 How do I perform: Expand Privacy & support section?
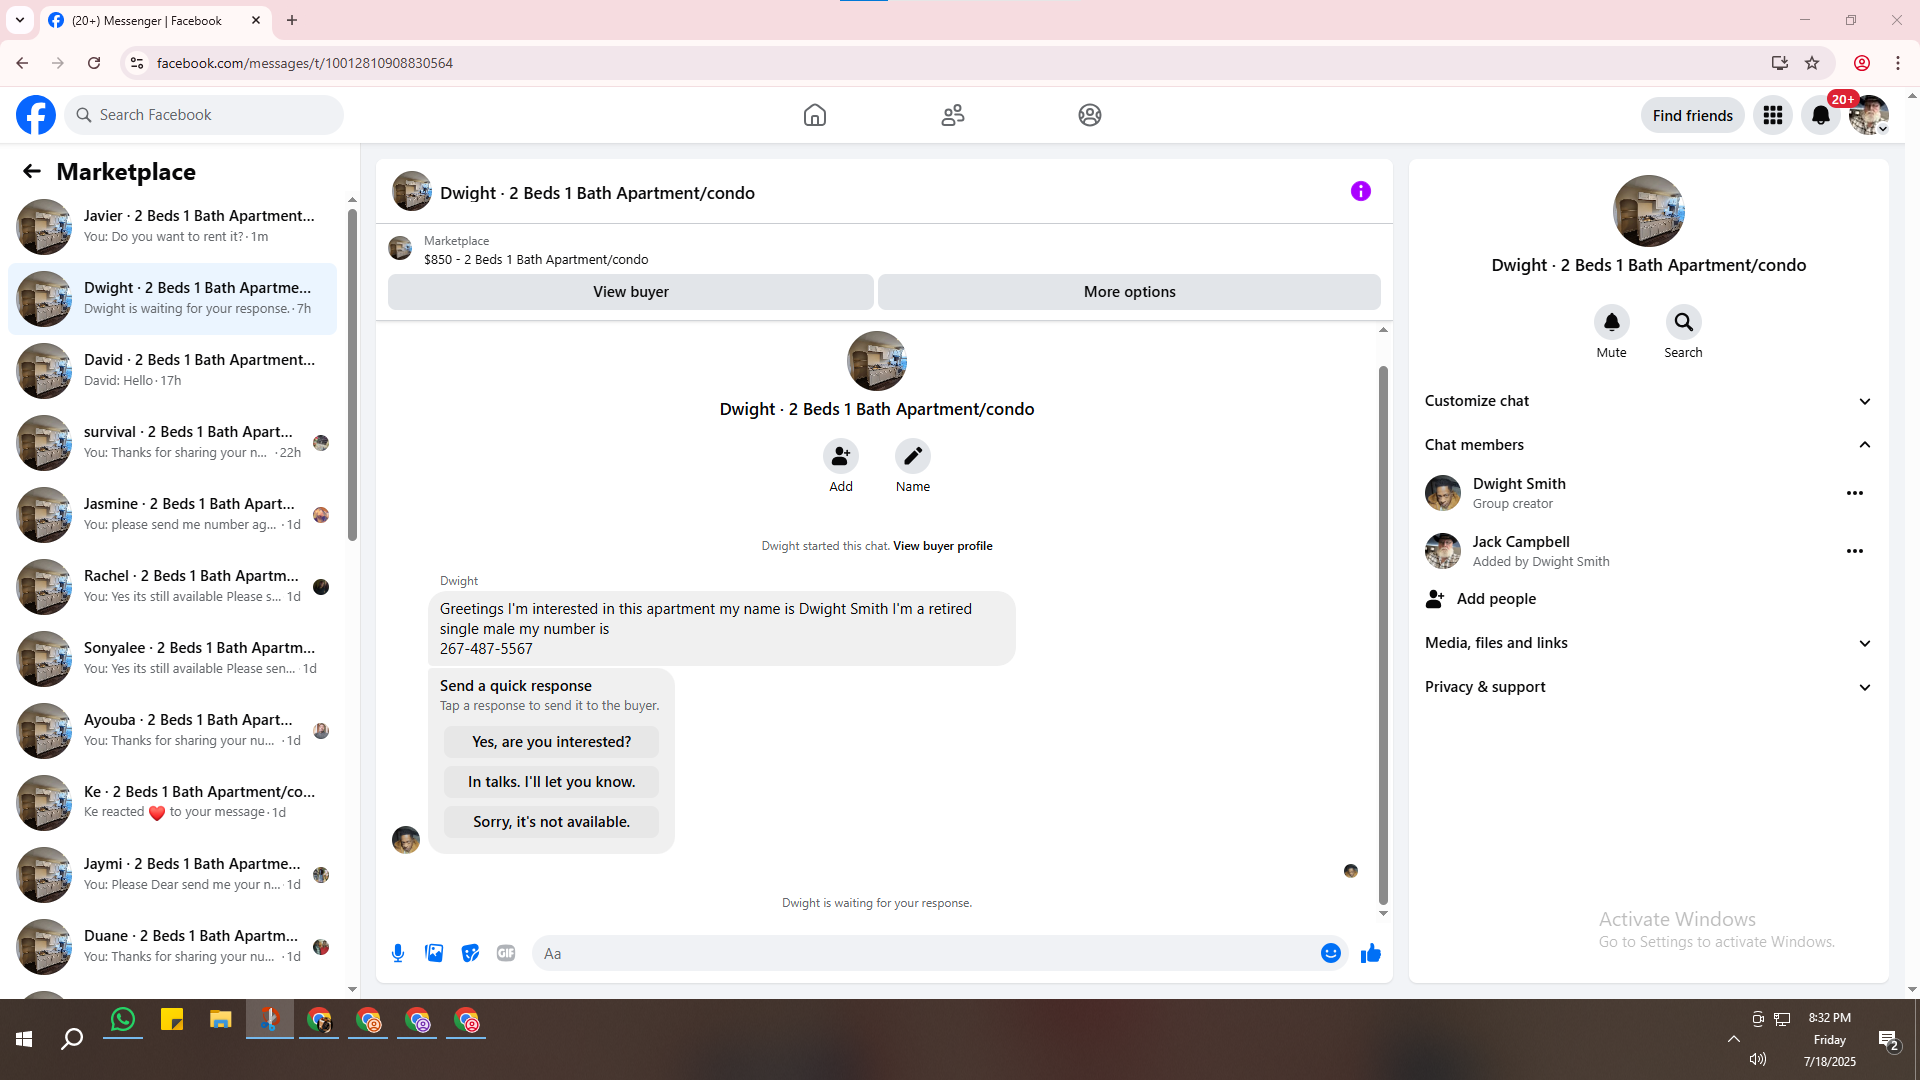point(1864,687)
